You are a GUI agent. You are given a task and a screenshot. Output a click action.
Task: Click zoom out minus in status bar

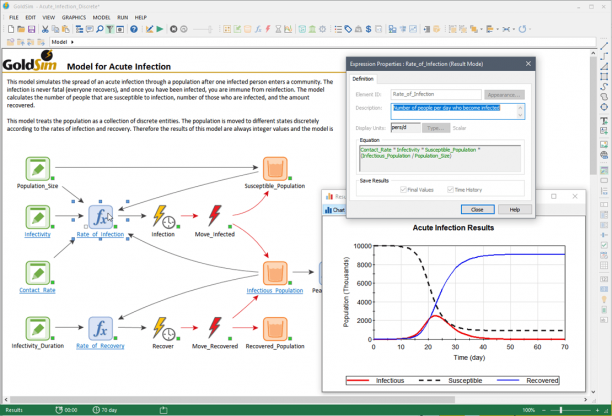543,410
